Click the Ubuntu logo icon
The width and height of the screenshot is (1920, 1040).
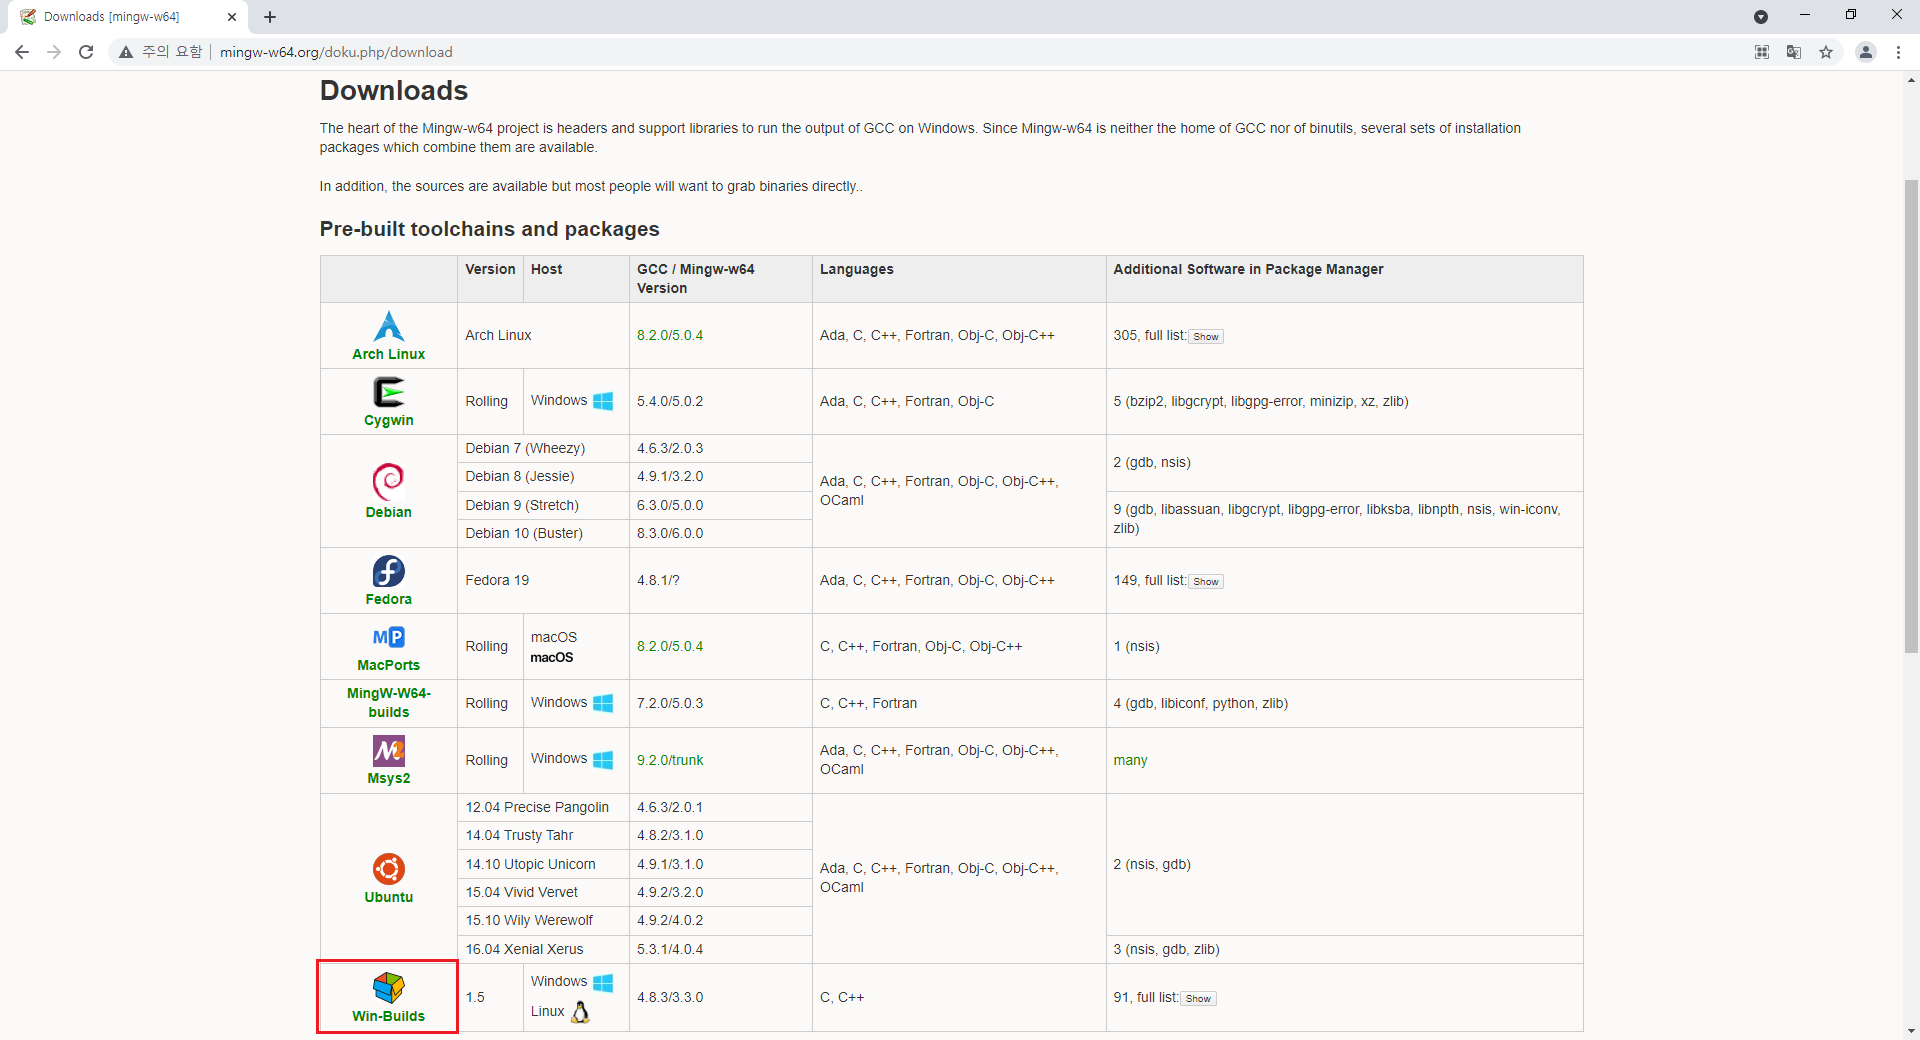tap(388, 869)
